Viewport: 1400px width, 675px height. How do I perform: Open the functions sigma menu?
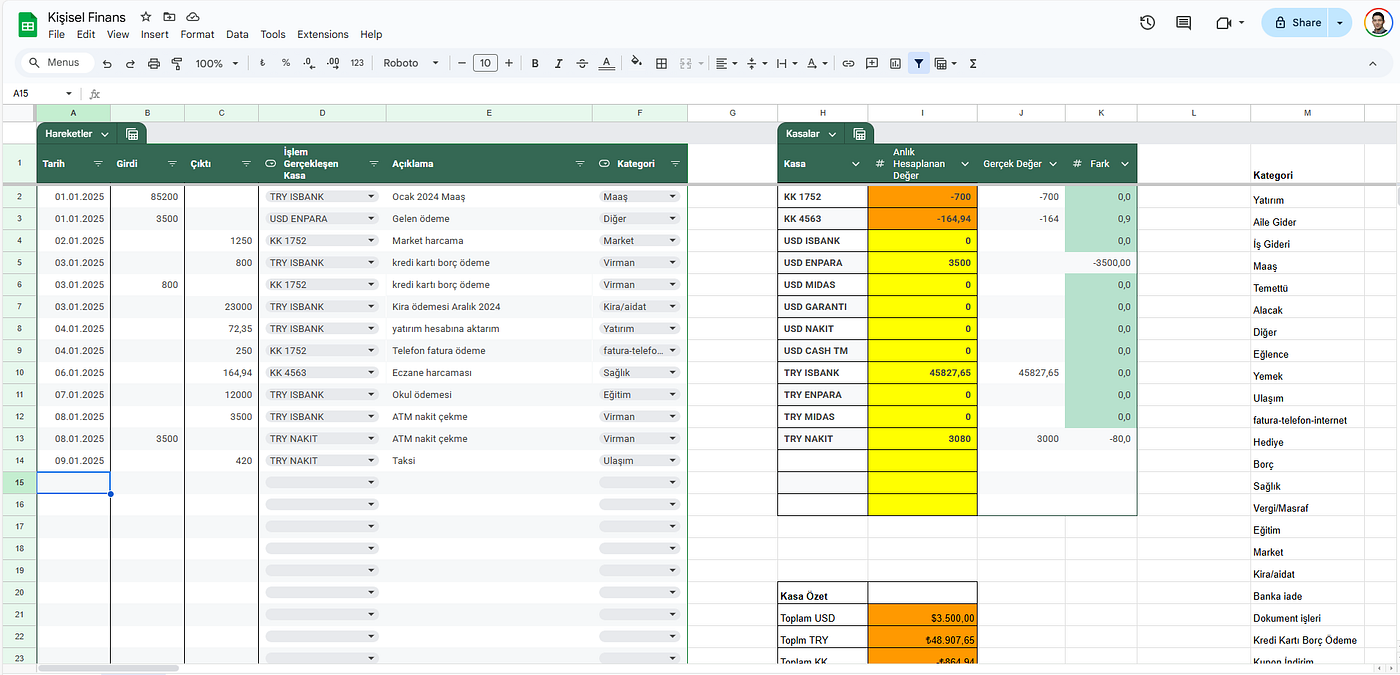(973, 63)
